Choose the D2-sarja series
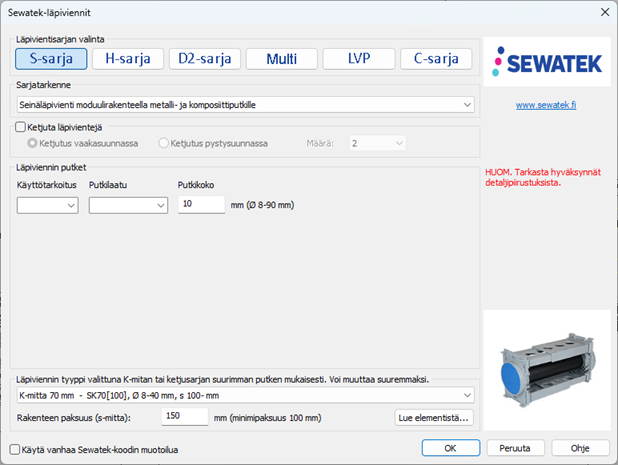This screenshot has width=618, height=465. pos(204,59)
